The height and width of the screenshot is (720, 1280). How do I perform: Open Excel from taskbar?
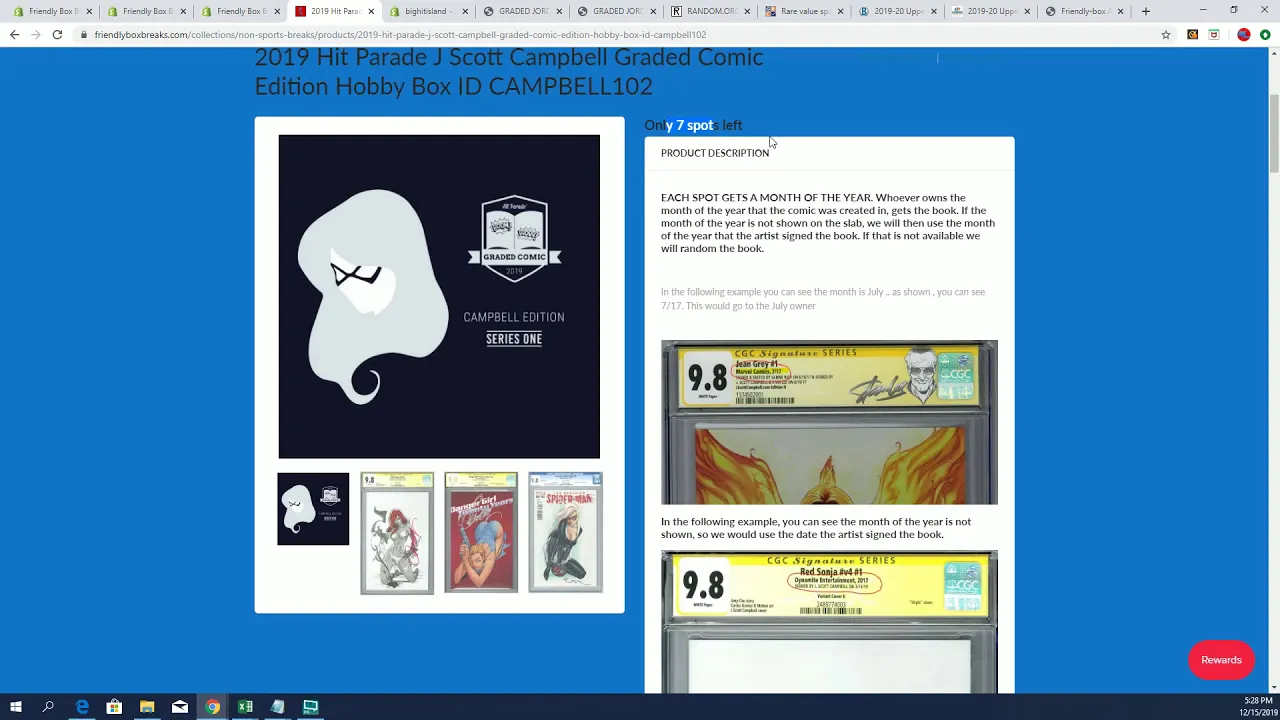[x=245, y=707]
